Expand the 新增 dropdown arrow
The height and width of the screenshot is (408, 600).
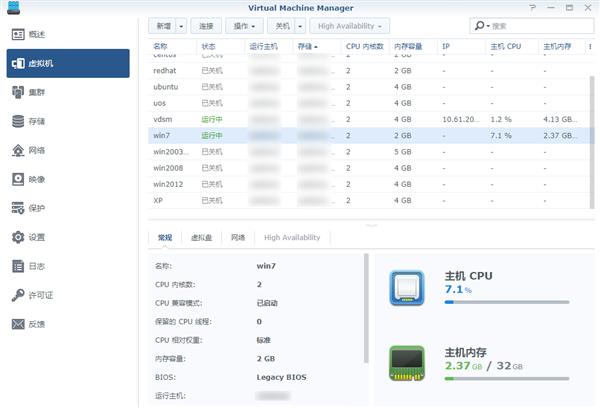[181, 26]
